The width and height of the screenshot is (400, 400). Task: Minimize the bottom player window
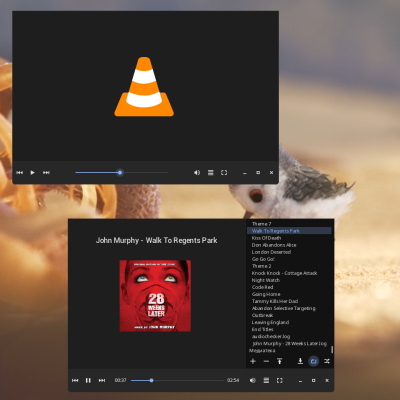coord(300,381)
